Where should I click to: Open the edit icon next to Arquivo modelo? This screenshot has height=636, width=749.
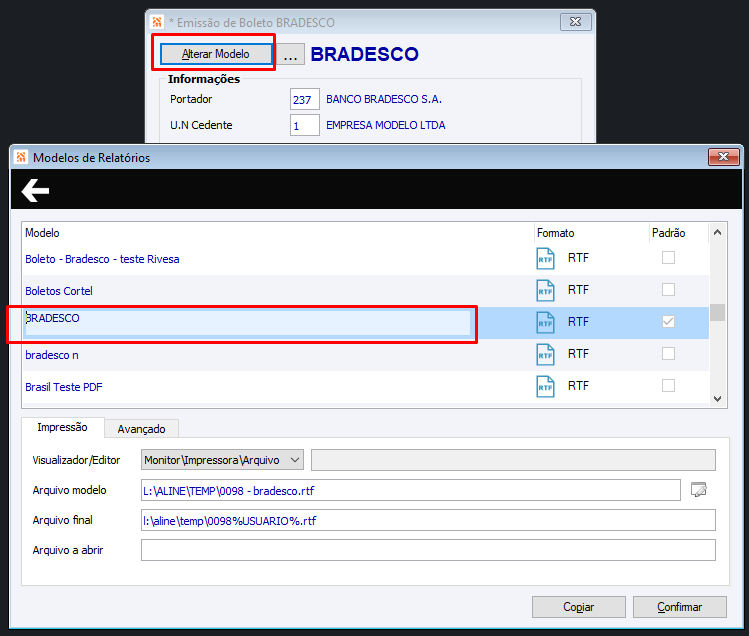698,490
